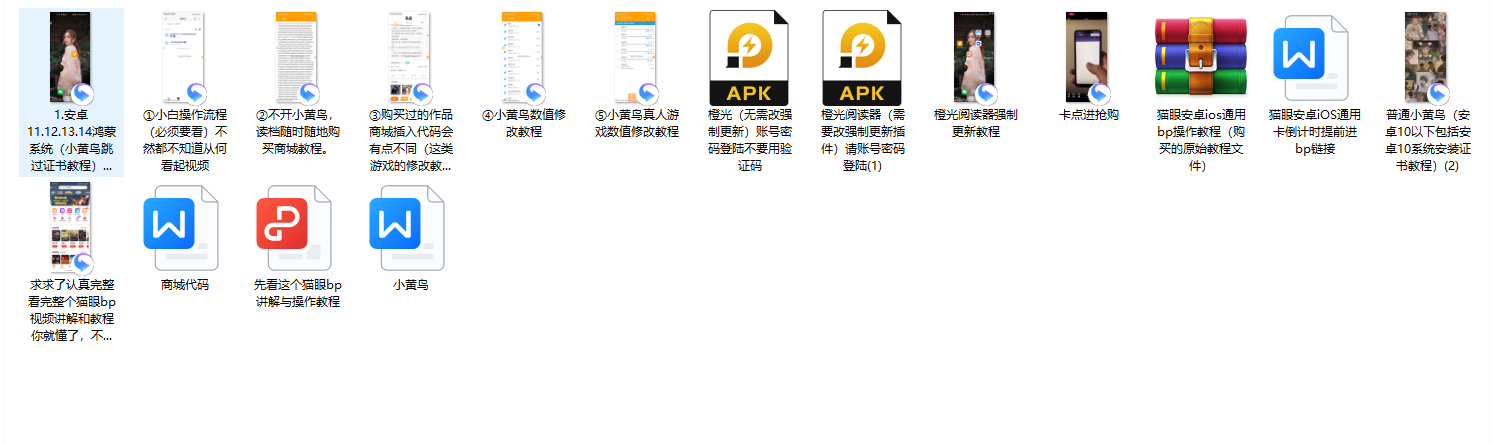
Task: Click the 橙光阅读器（需要改强制更新插件）APK icon
Action: point(862,57)
